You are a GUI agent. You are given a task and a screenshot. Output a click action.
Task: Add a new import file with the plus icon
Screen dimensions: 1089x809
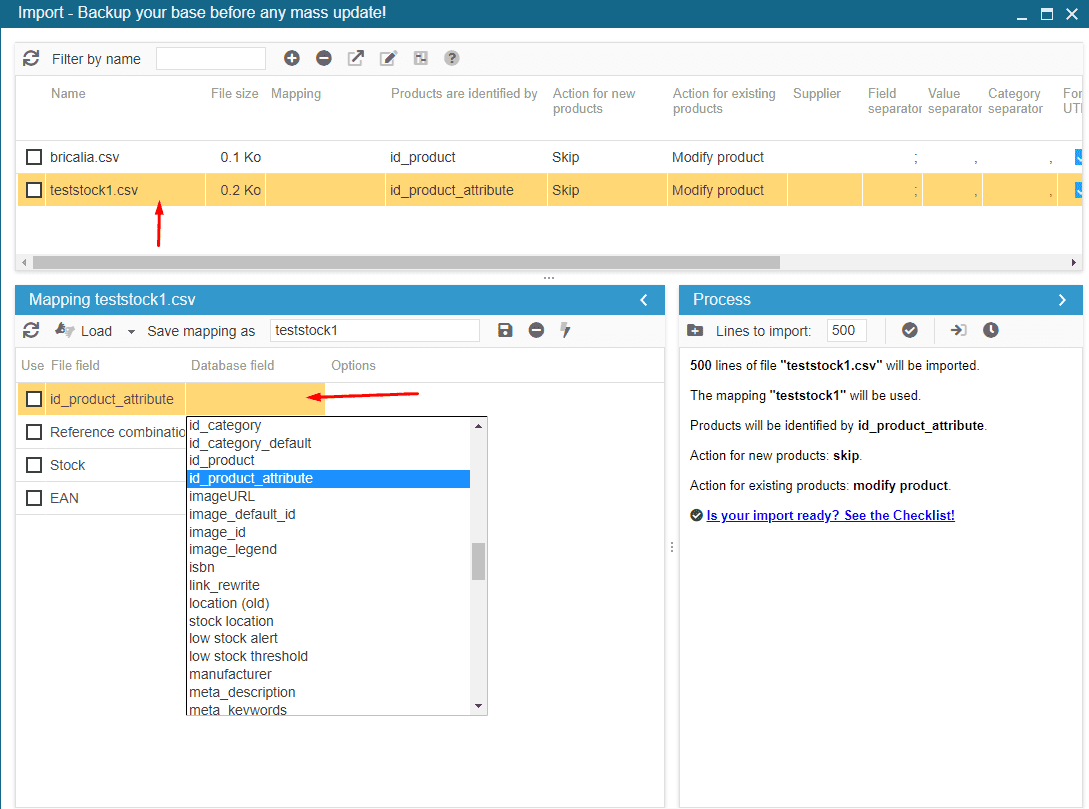coord(292,58)
